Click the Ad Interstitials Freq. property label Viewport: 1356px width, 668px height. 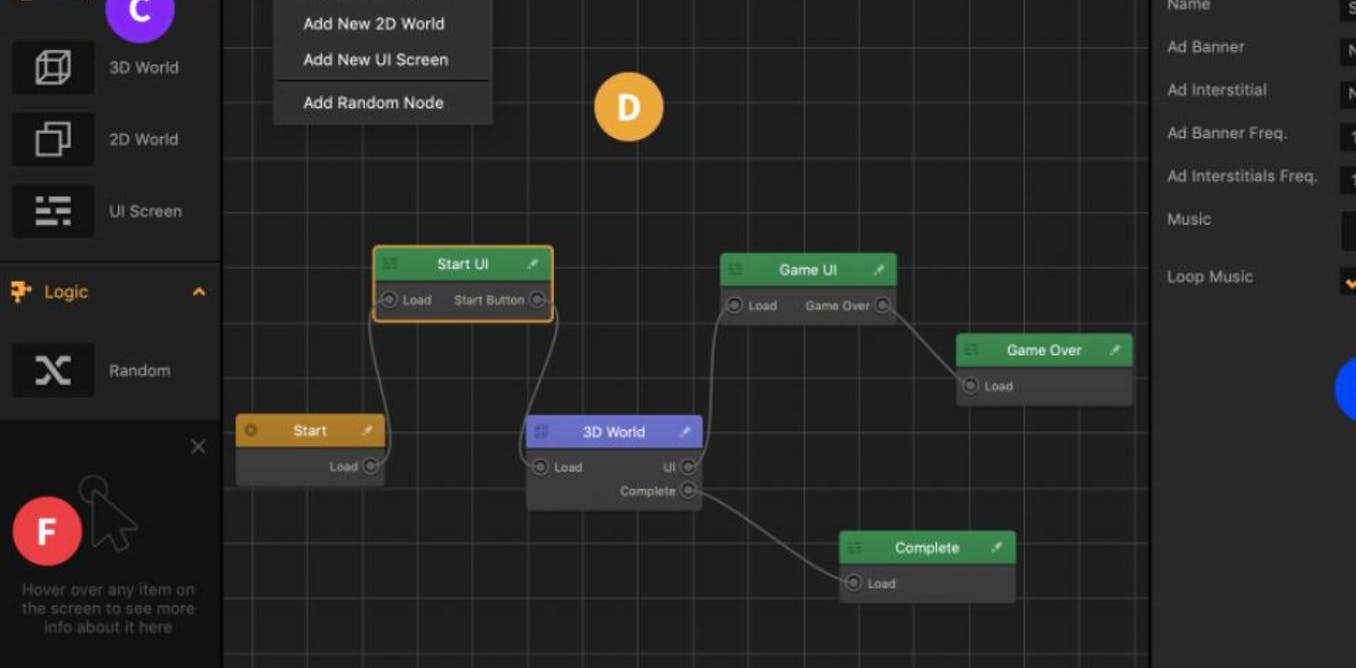pyautogui.click(x=1242, y=176)
